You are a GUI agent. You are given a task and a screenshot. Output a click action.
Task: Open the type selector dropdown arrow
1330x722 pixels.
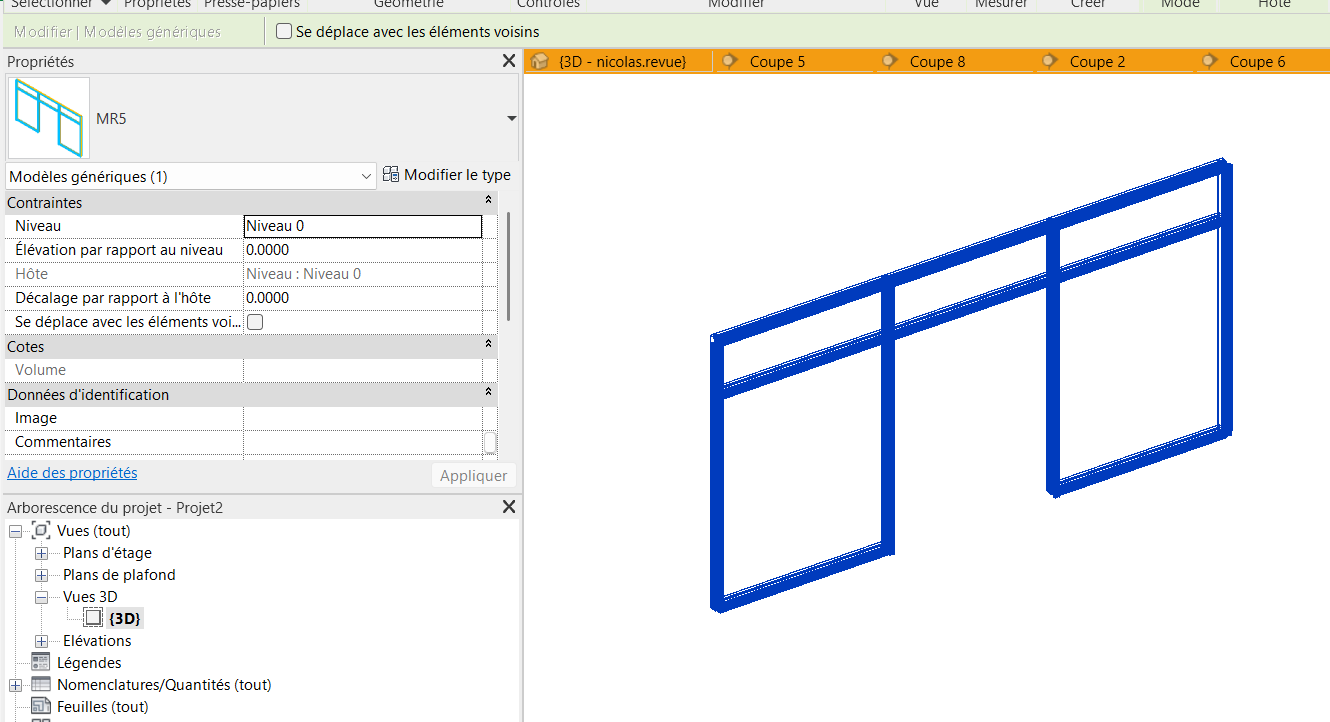tap(511, 119)
